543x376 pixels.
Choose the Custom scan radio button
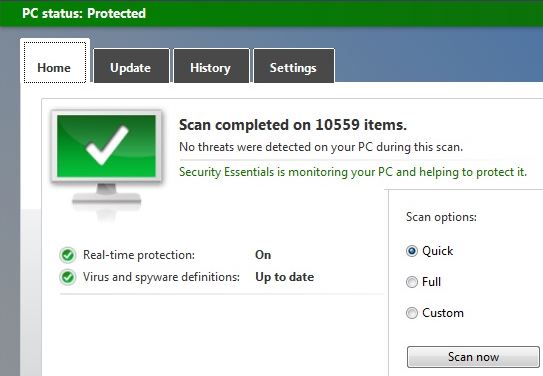[x=412, y=313]
